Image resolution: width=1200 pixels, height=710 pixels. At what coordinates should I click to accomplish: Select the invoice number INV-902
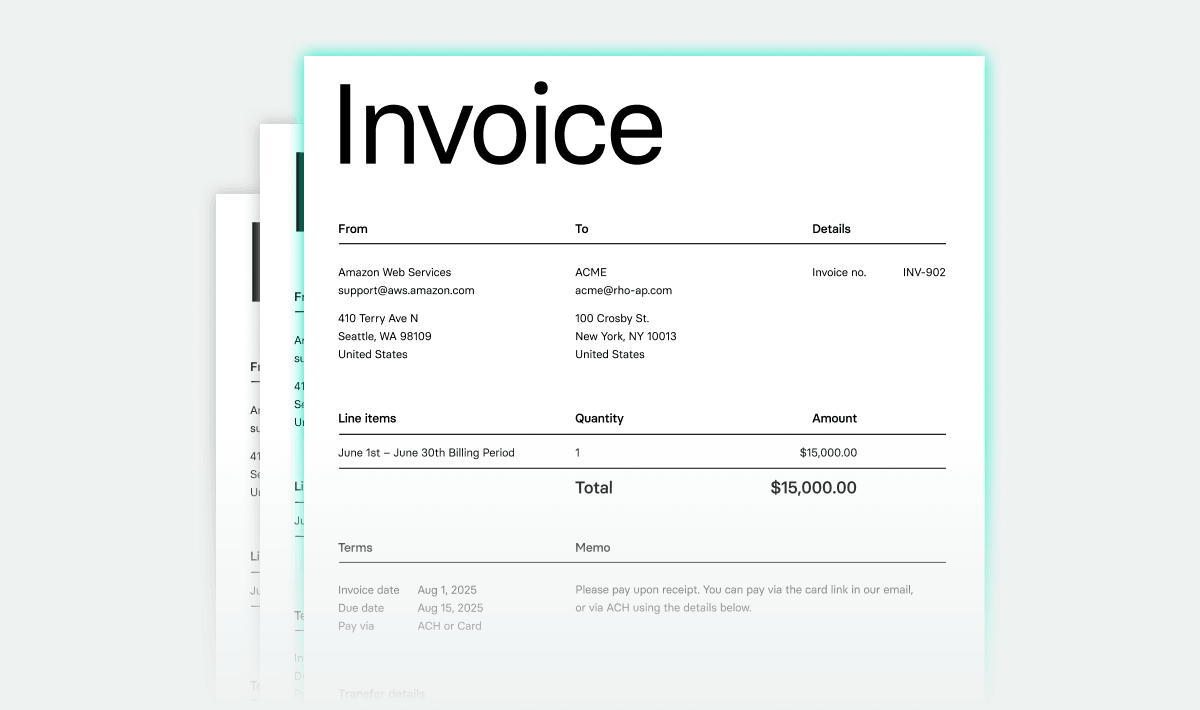point(924,271)
